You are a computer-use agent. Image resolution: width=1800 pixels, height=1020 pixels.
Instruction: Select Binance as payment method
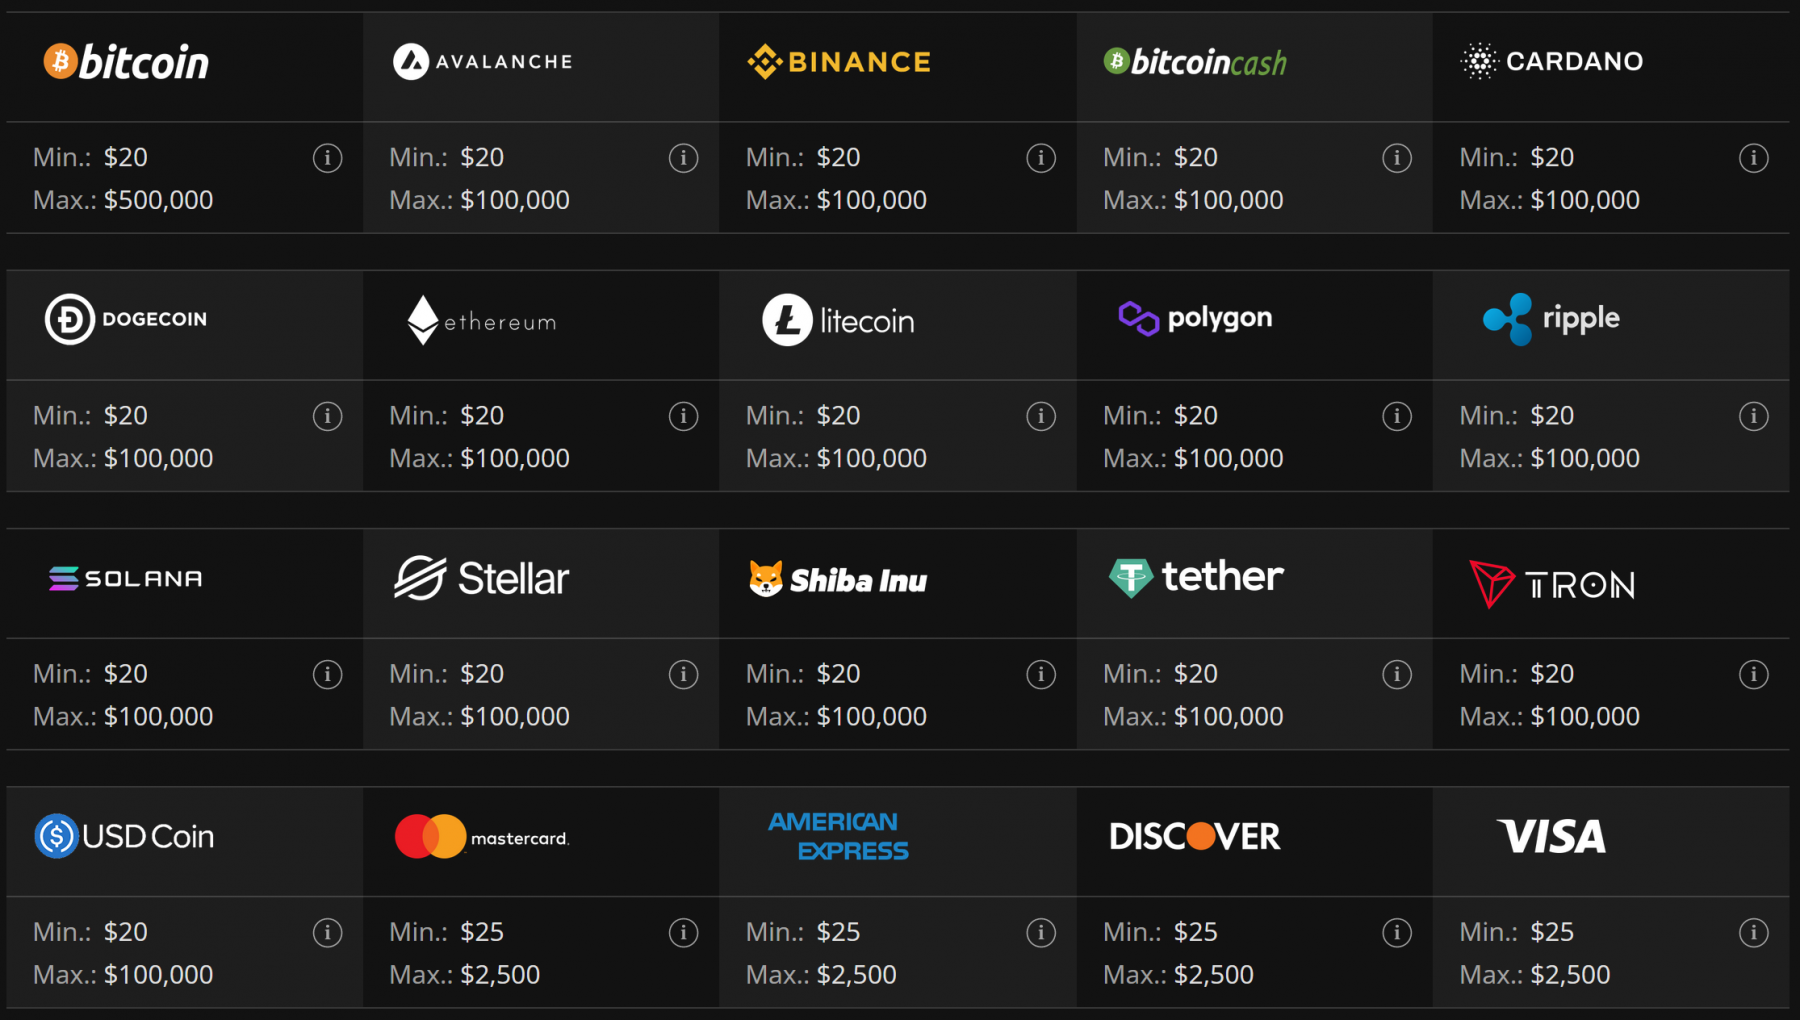(839, 62)
